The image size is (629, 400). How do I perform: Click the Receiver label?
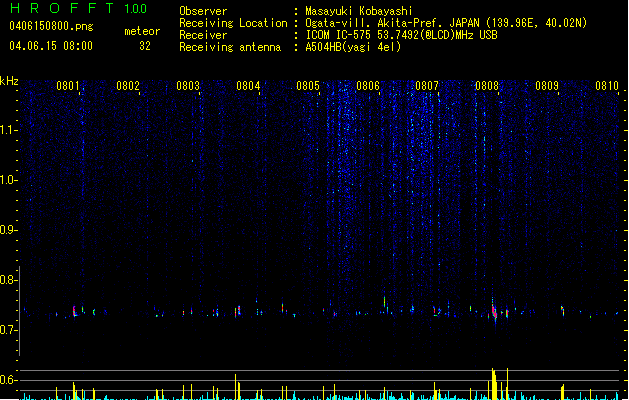coord(203,35)
